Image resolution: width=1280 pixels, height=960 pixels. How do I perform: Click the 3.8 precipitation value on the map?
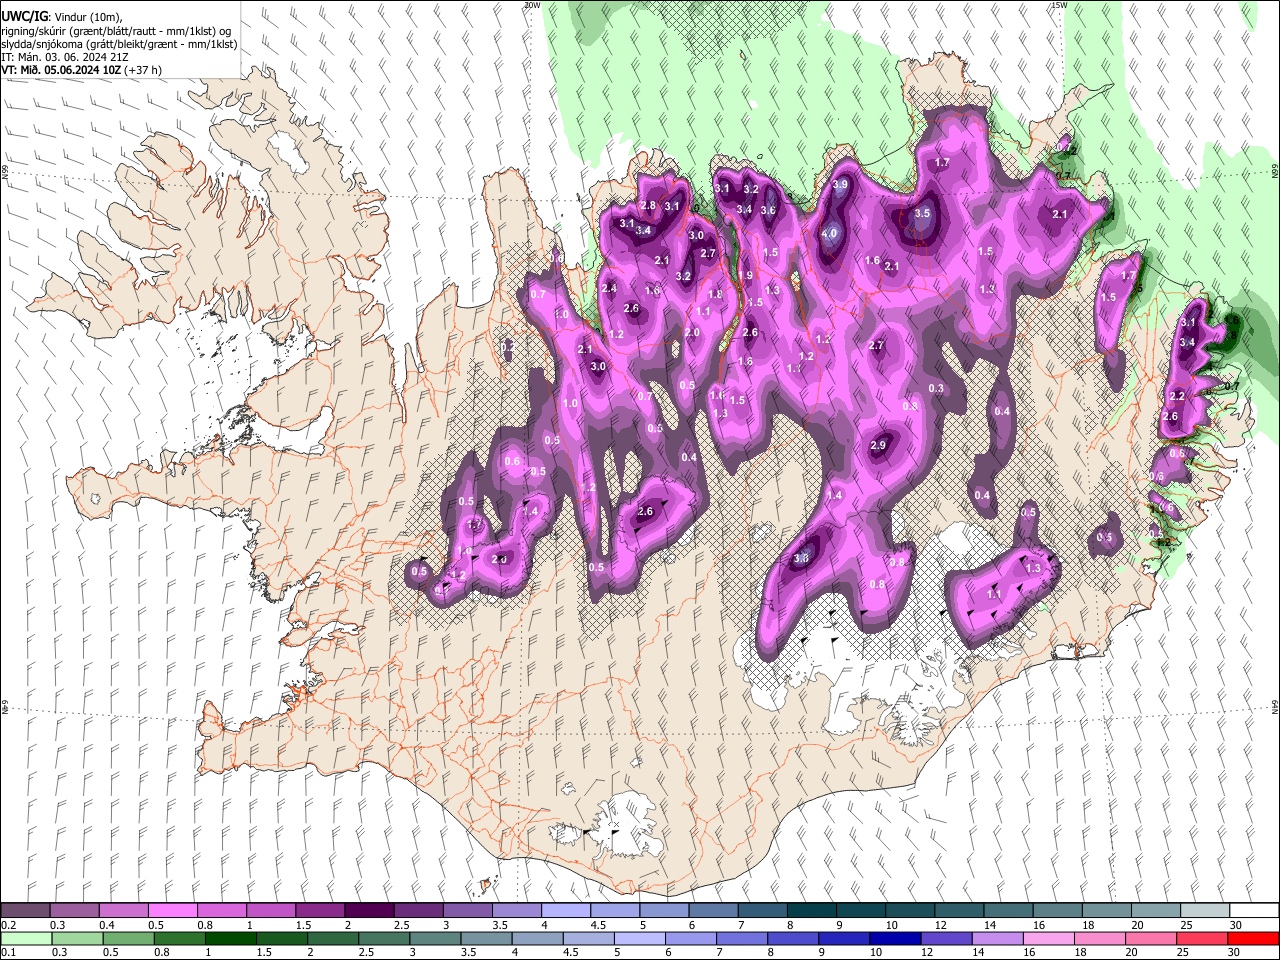click(x=801, y=558)
